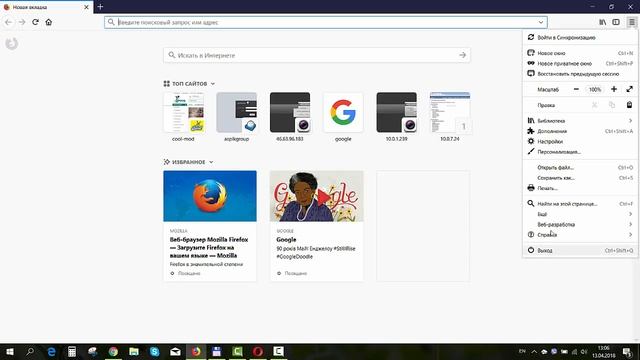Focus the address bar input
Viewport: 640px width, 360px height.
tap(326, 22)
